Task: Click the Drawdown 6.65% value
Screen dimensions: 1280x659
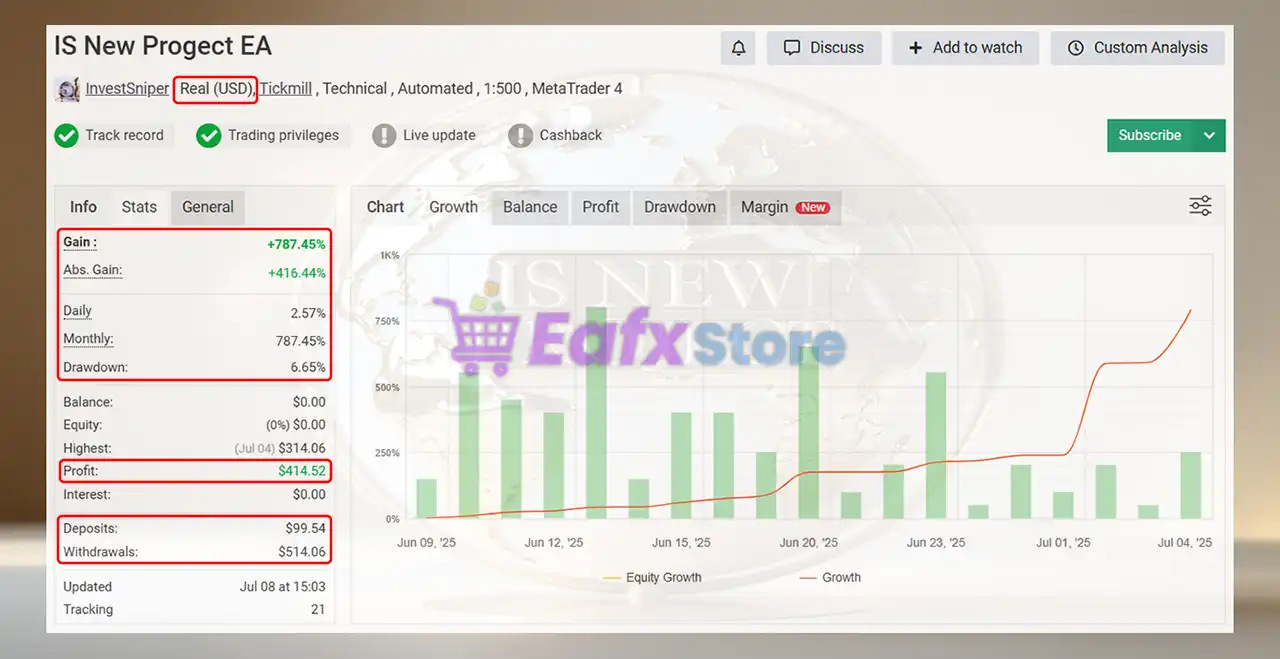Action: click(308, 367)
